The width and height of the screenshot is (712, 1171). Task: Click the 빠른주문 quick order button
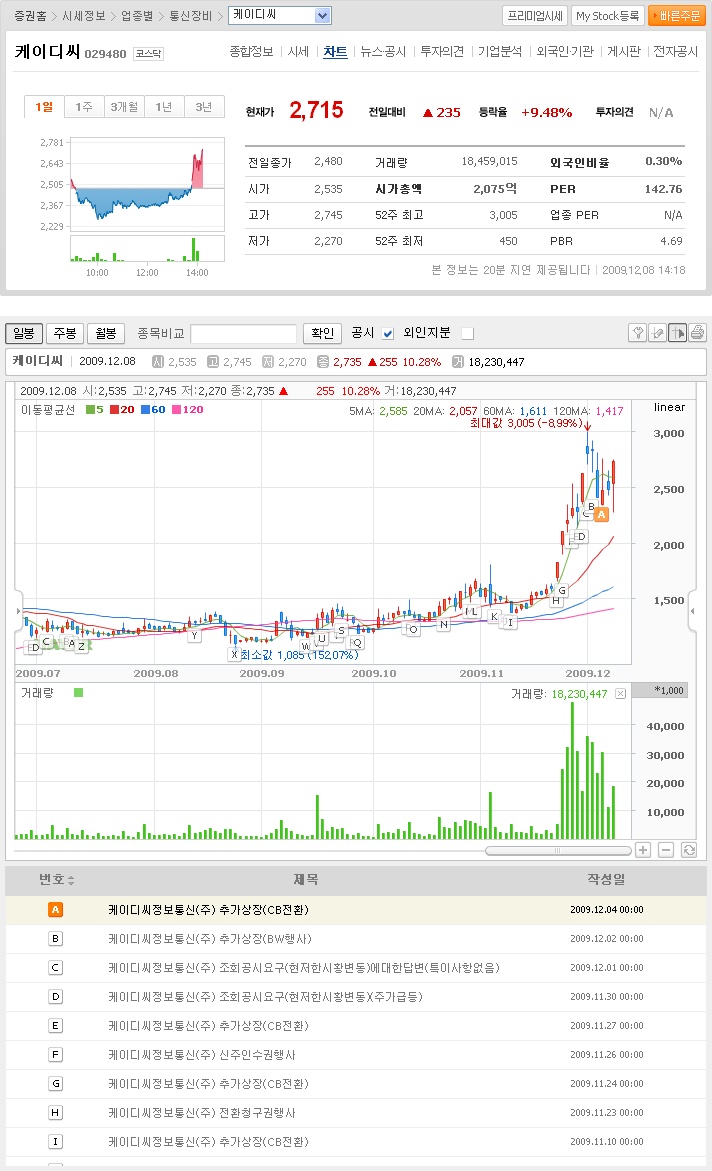tap(677, 16)
